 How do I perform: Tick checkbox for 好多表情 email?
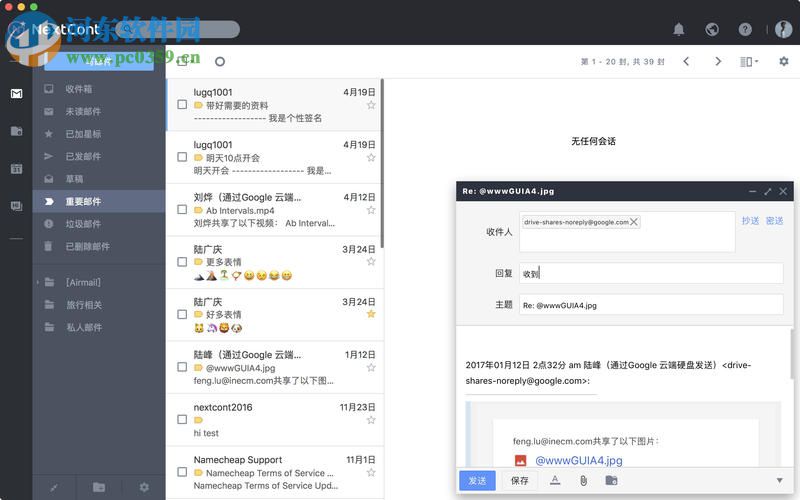tap(182, 315)
